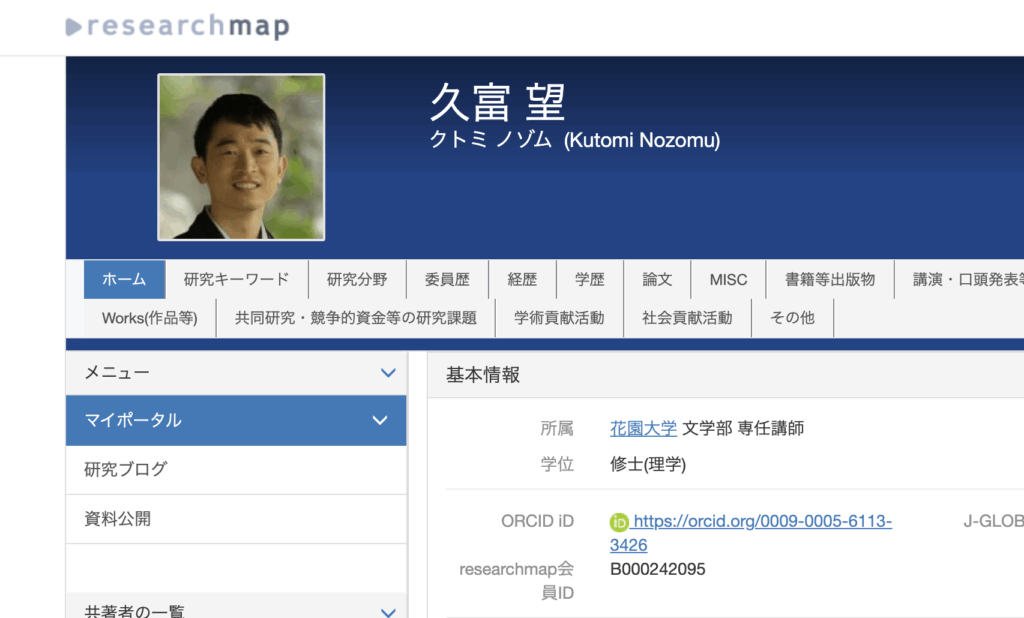Open the 書籍等出版物 tab
The width and height of the screenshot is (1024, 618).
829,280
